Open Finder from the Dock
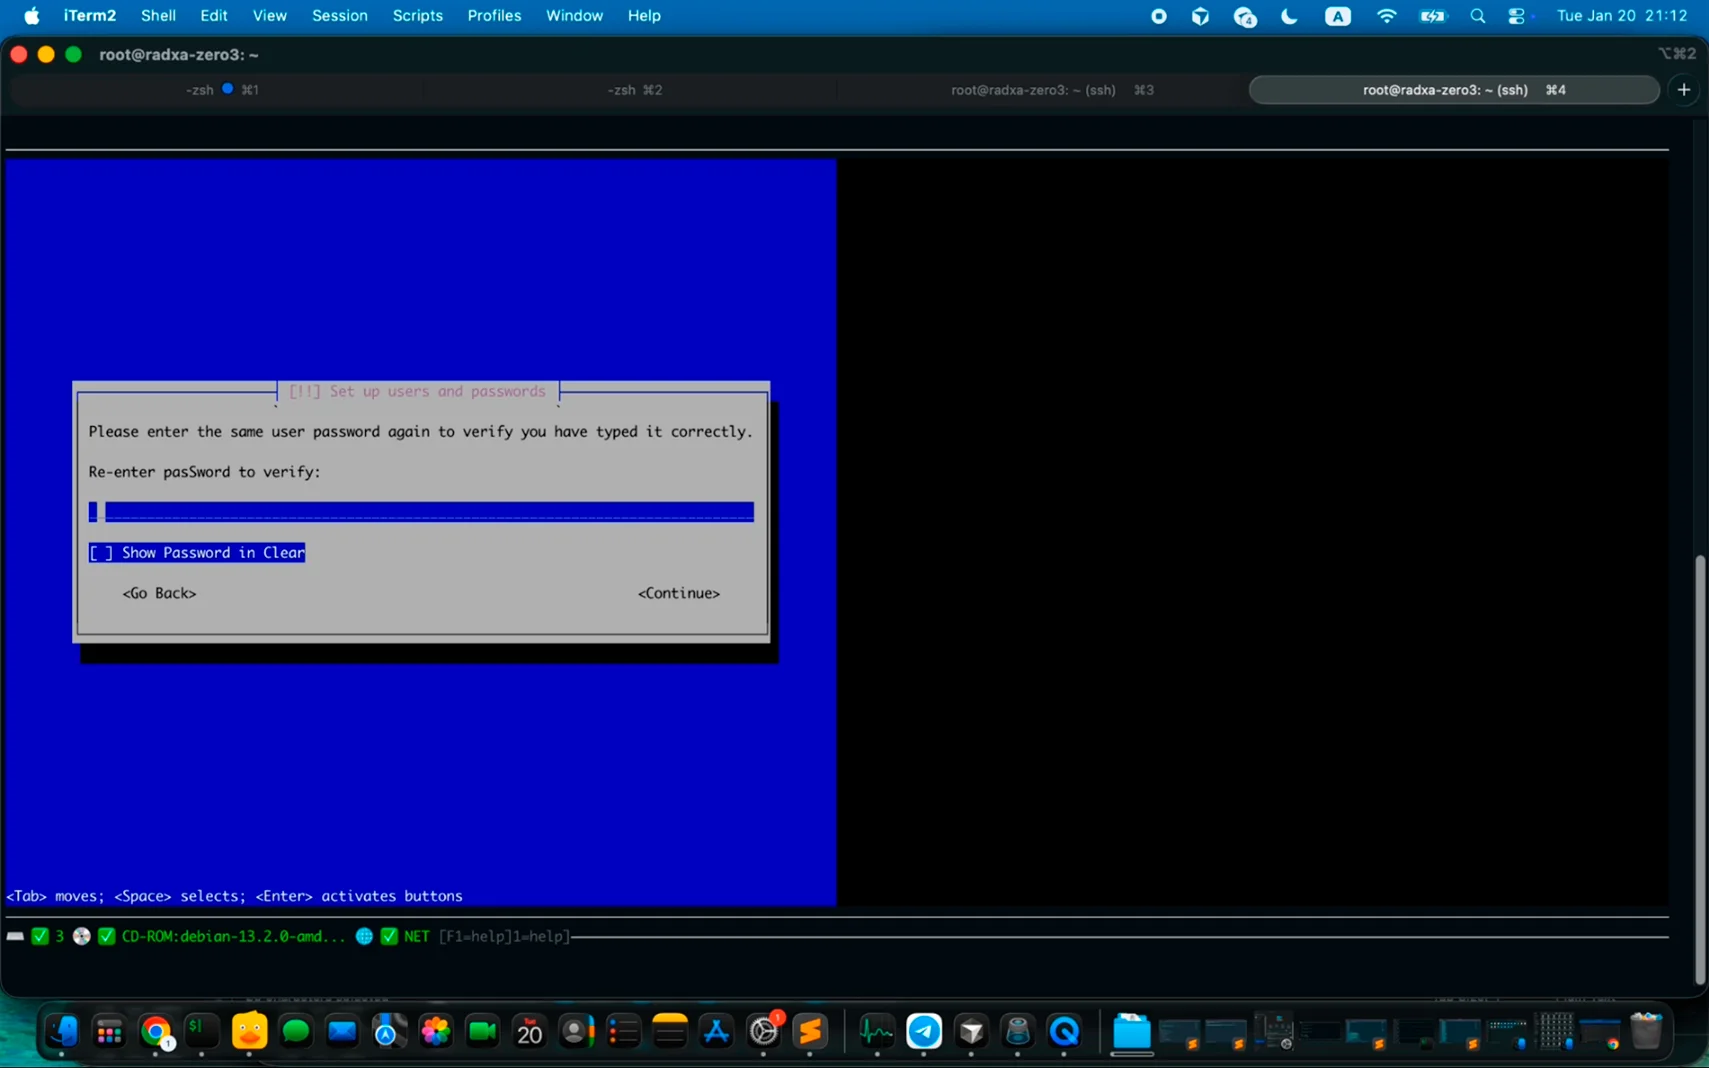This screenshot has height=1068, width=1709. click(62, 1032)
